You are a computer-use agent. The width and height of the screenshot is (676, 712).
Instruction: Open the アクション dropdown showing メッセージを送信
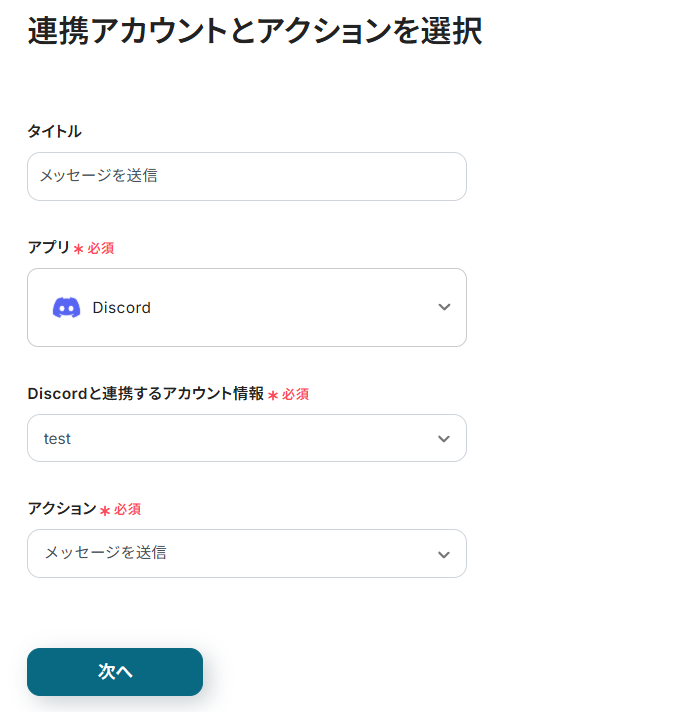pos(246,554)
